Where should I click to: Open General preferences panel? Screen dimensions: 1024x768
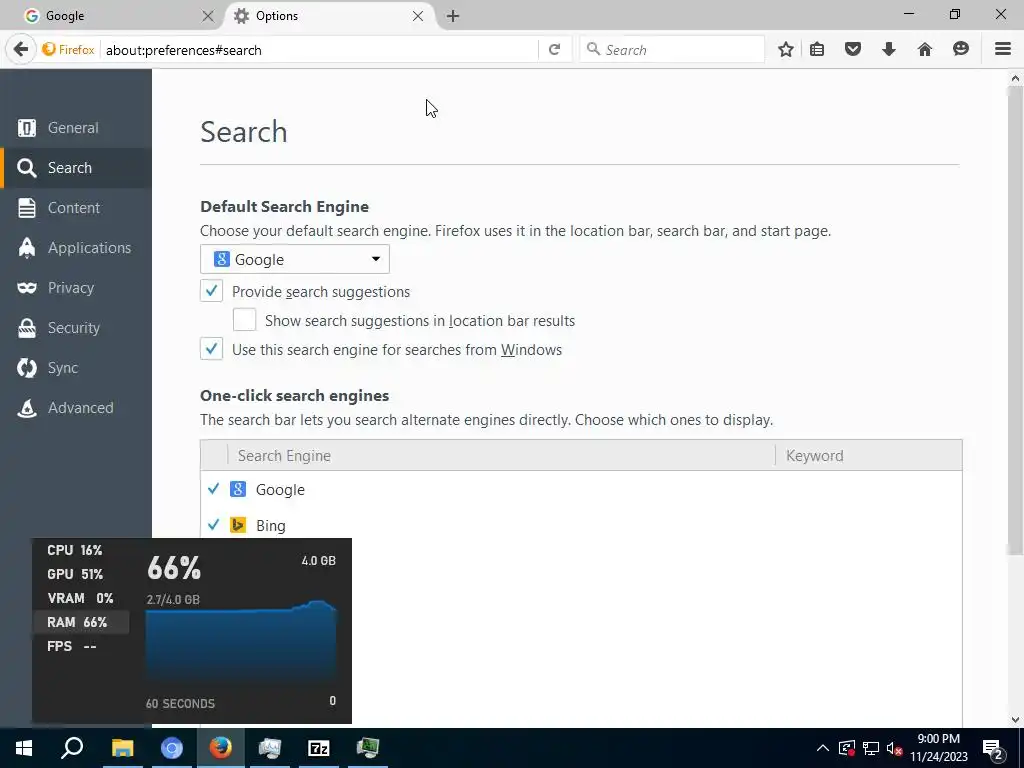[76, 128]
